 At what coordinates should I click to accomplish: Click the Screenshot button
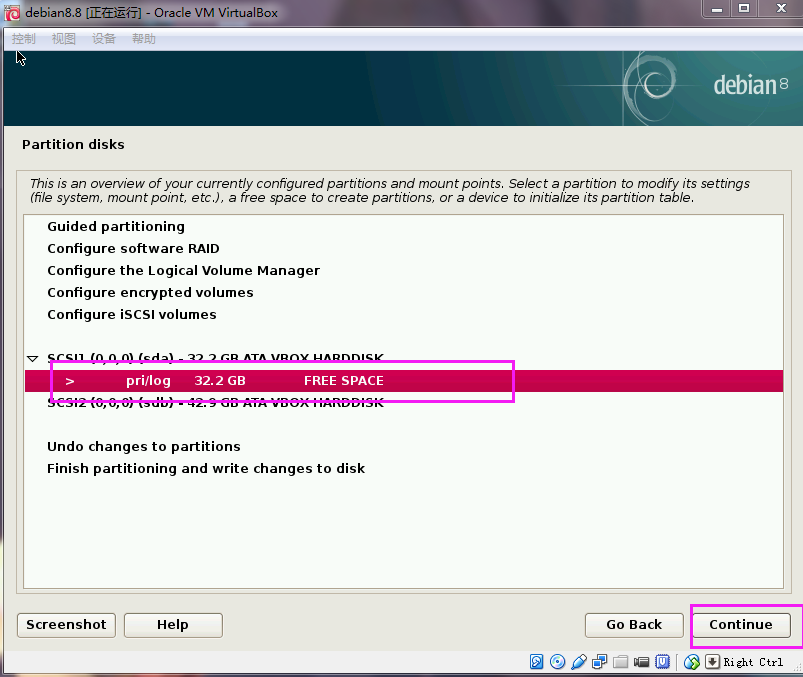coord(66,625)
